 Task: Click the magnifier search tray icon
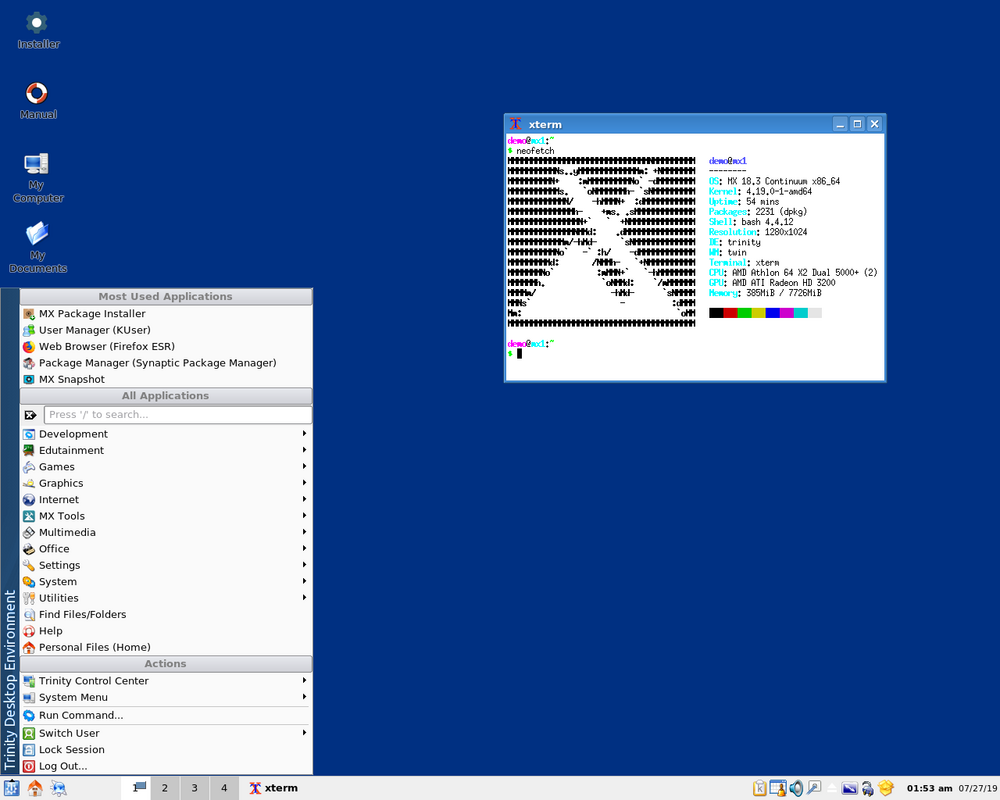(814, 789)
